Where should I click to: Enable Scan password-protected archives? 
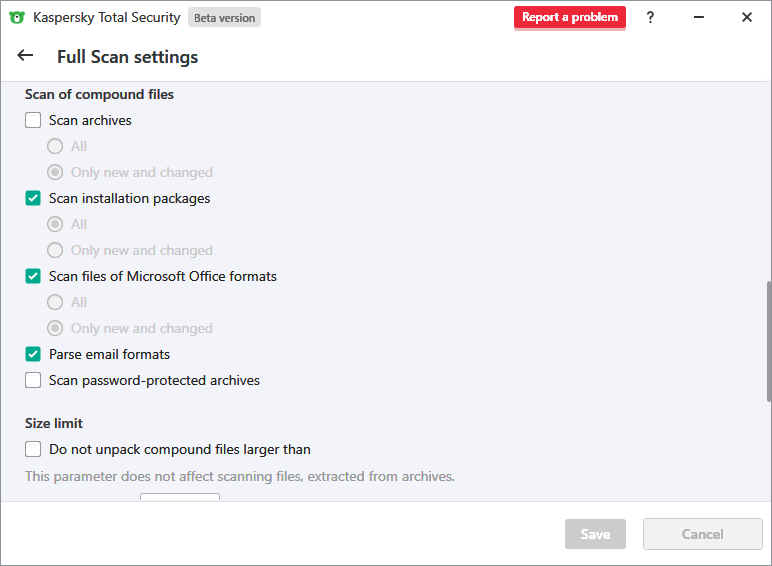[33, 380]
